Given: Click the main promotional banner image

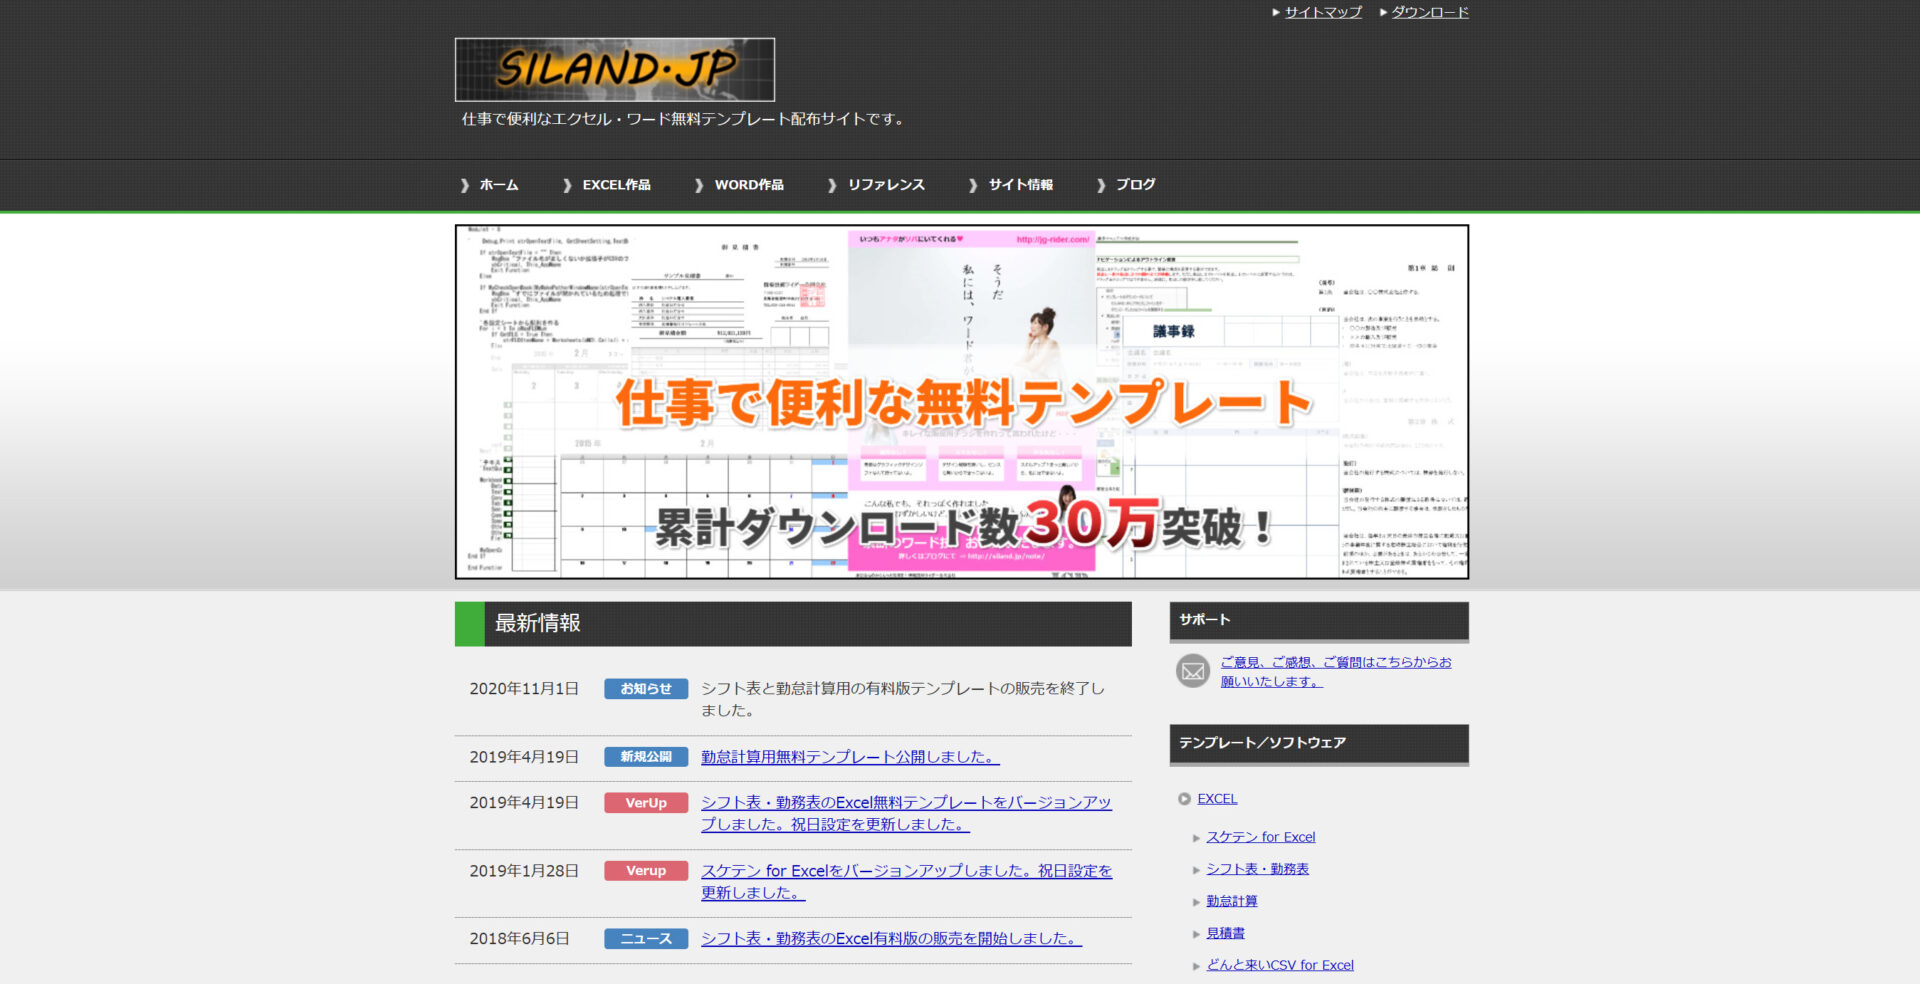Looking at the screenshot, I should [962, 402].
